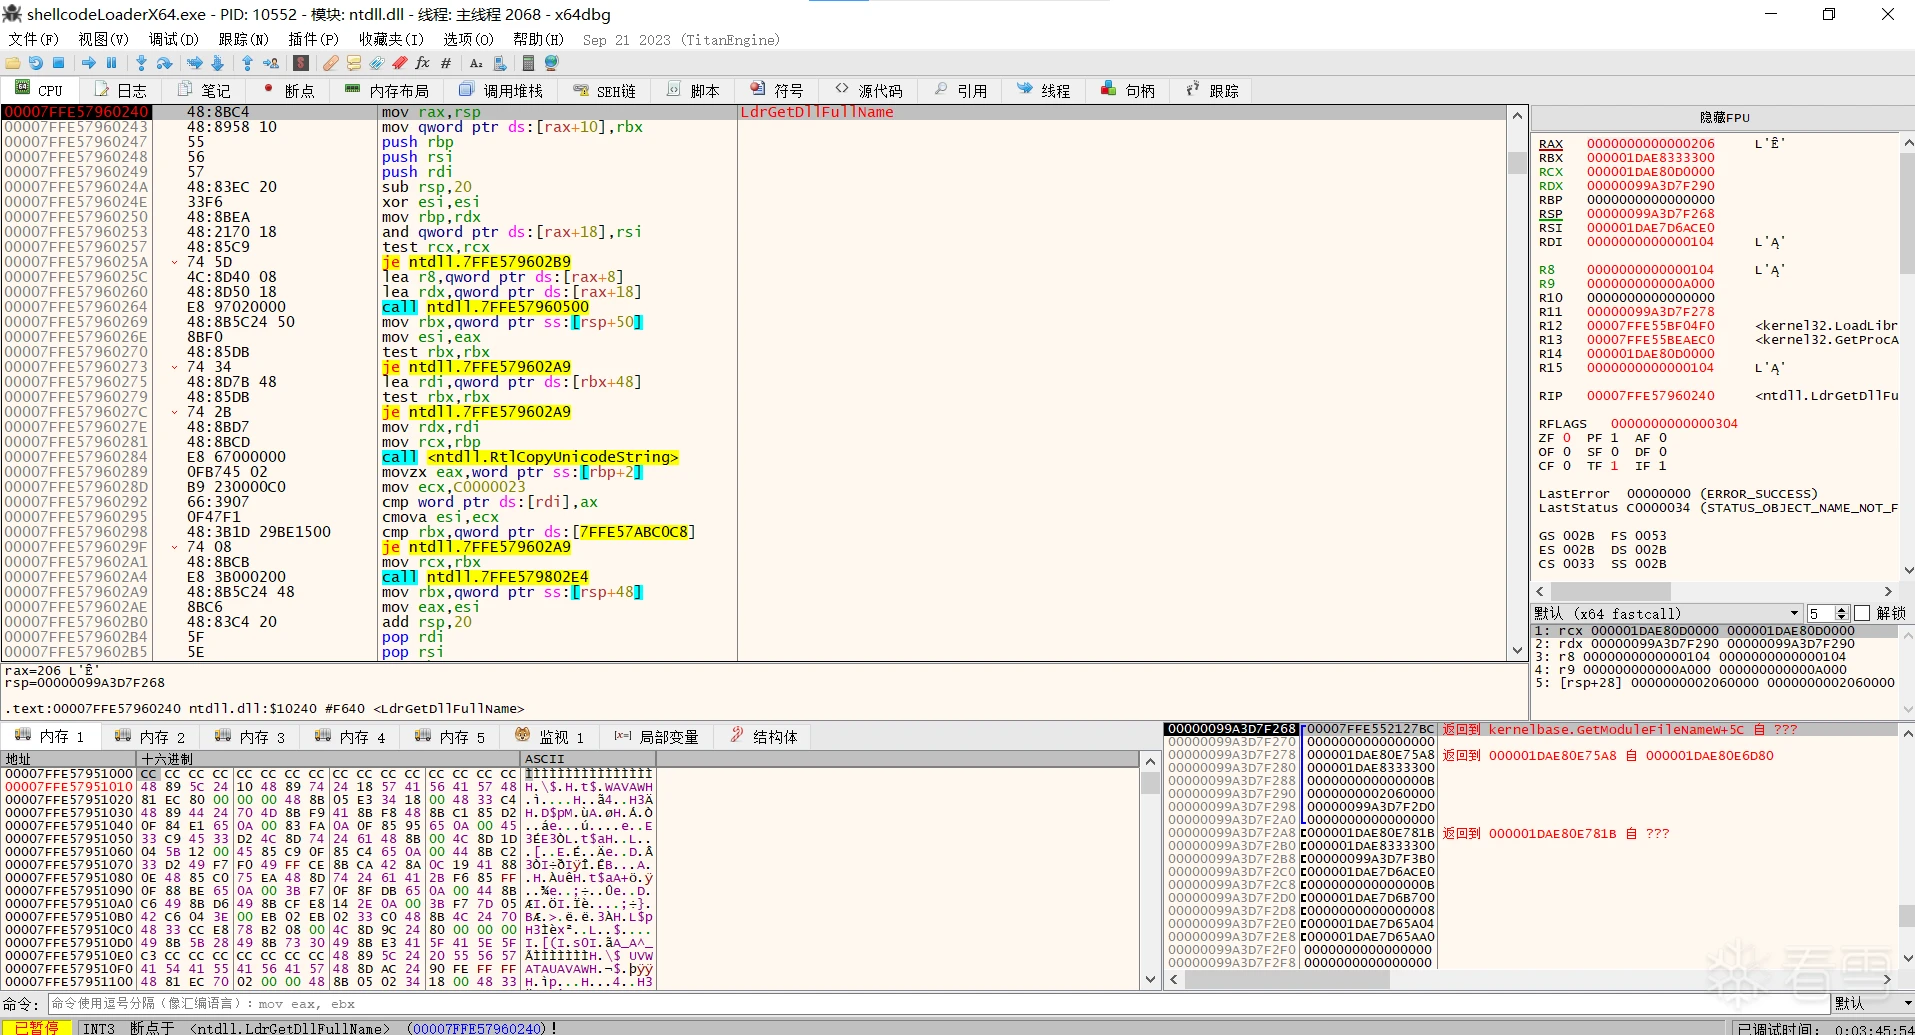Click the fx functions toolbar icon
Screen dimensions: 1915x1035
(x=422, y=63)
